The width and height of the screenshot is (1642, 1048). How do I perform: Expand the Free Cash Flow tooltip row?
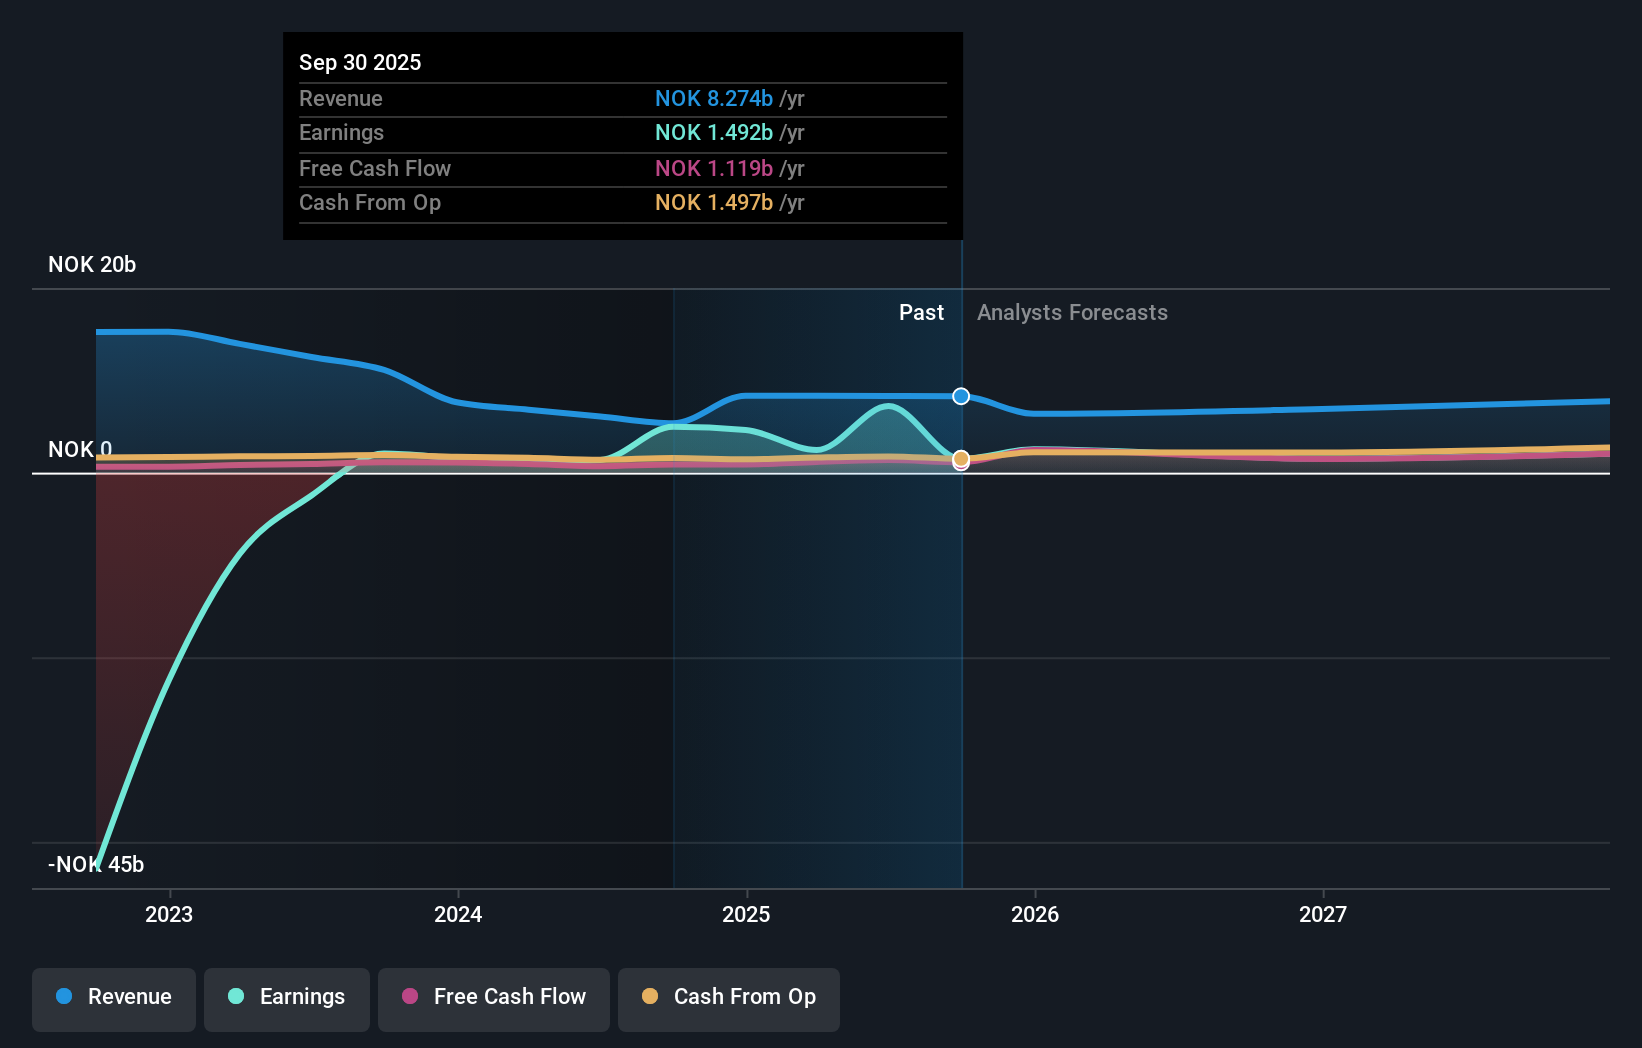click(622, 168)
